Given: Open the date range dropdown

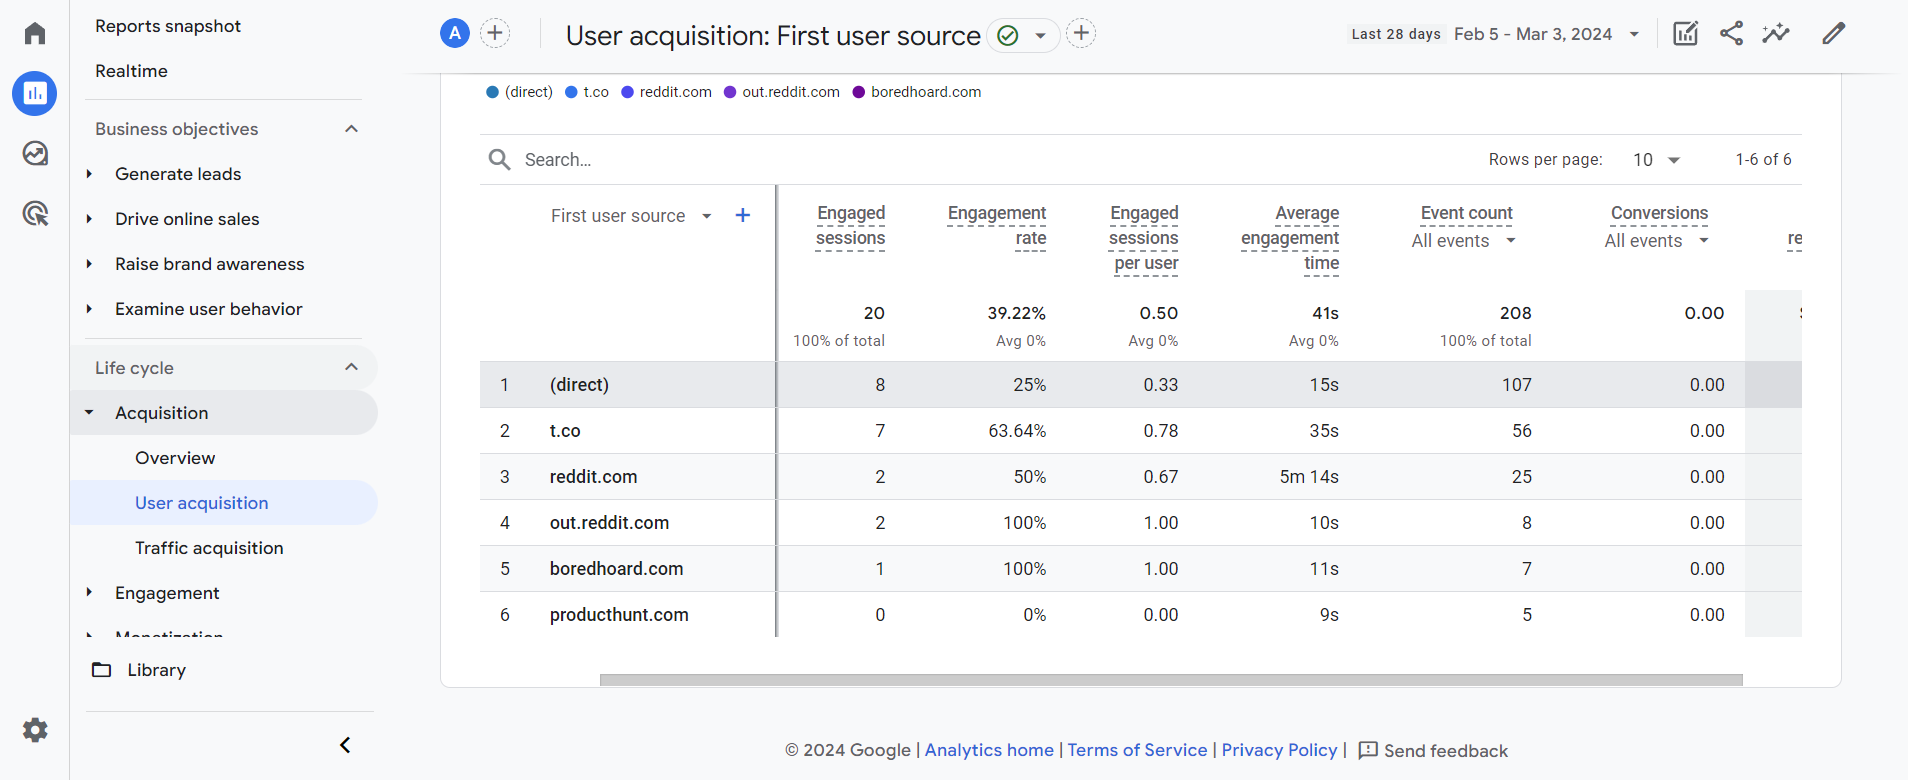Looking at the screenshot, I should coord(1634,34).
